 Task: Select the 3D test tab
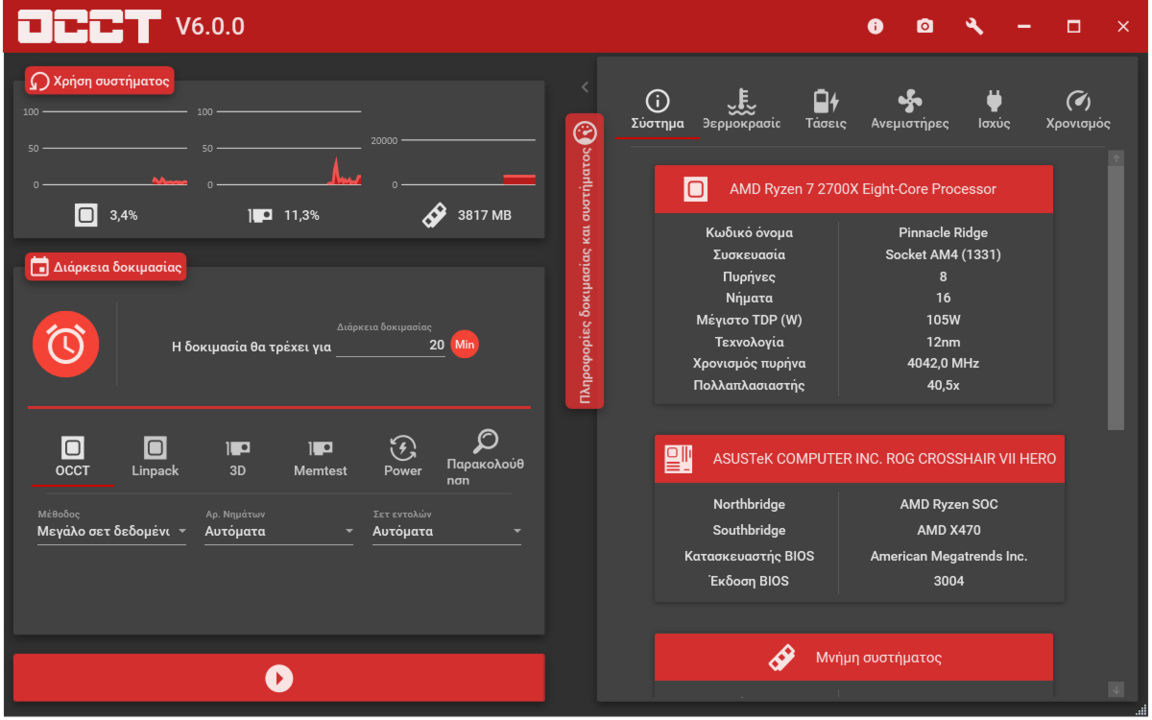[237, 457]
